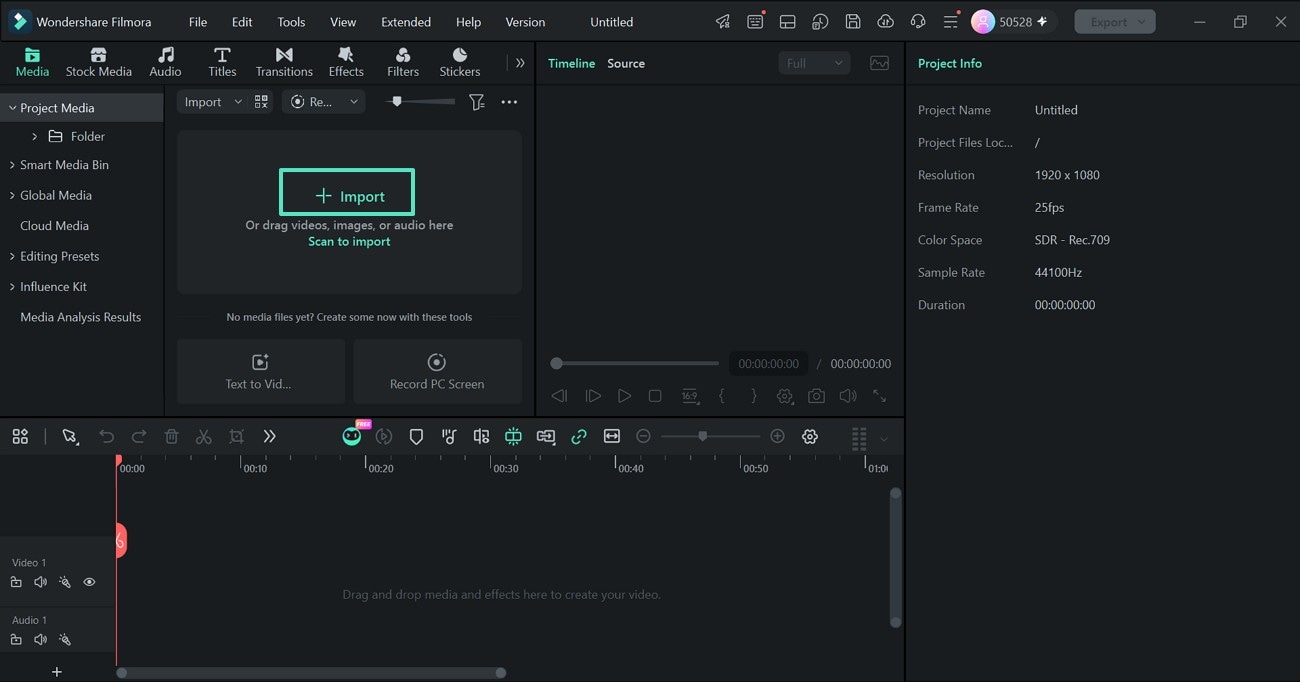The width and height of the screenshot is (1300, 682).
Task: Expand Editing Presets
Action: tap(12, 256)
